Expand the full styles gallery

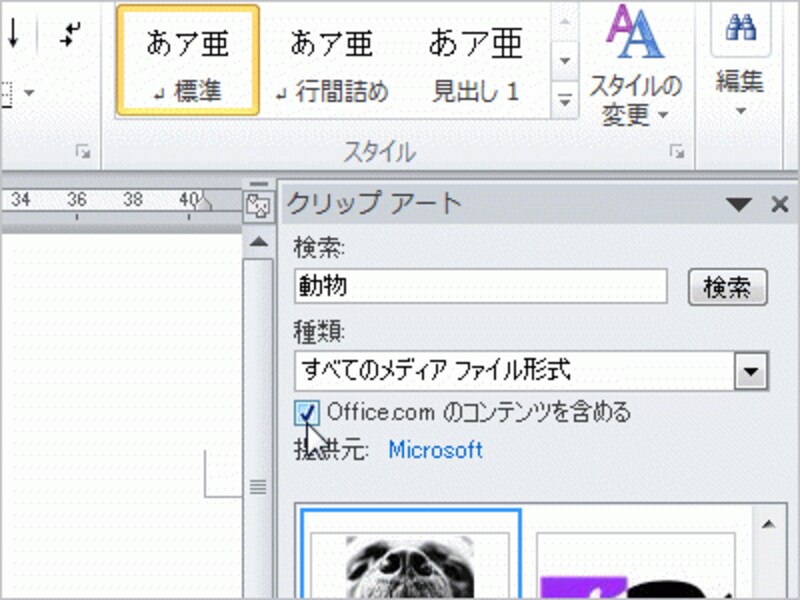coord(564,101)
